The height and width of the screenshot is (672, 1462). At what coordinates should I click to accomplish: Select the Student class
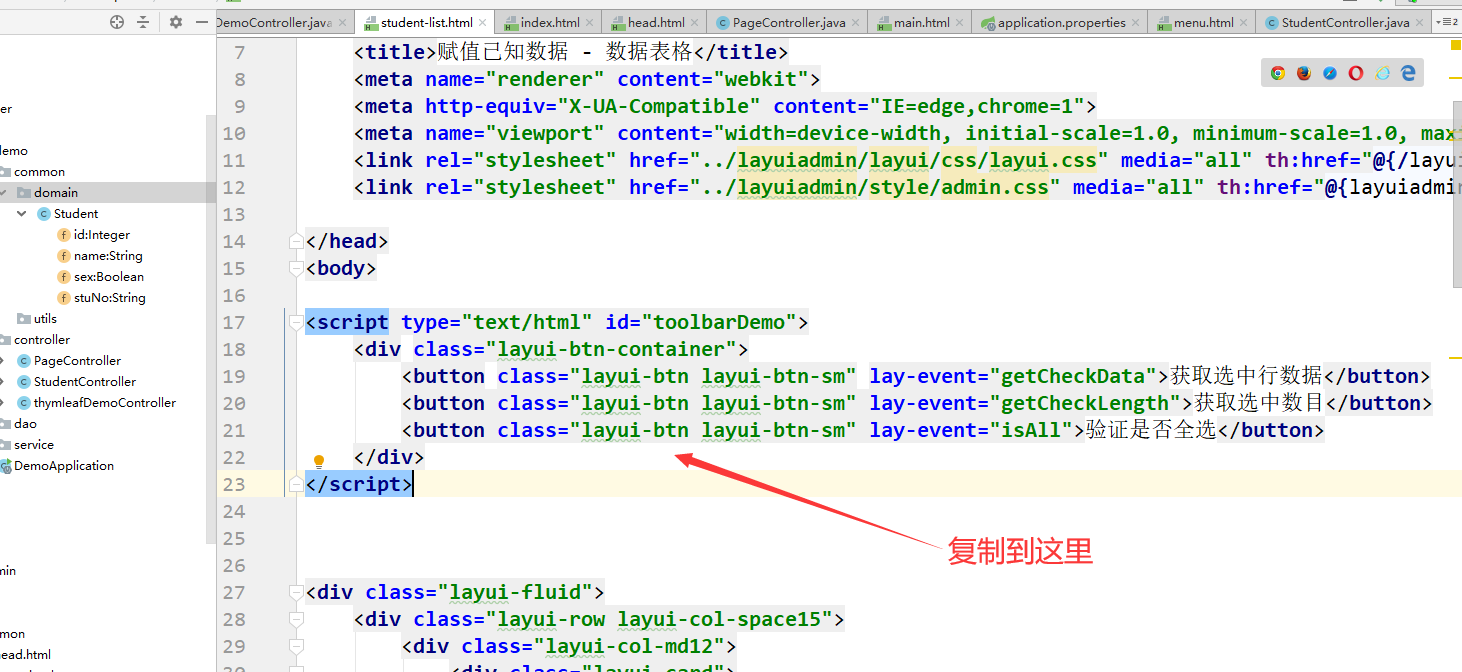[x=76, y=214]
